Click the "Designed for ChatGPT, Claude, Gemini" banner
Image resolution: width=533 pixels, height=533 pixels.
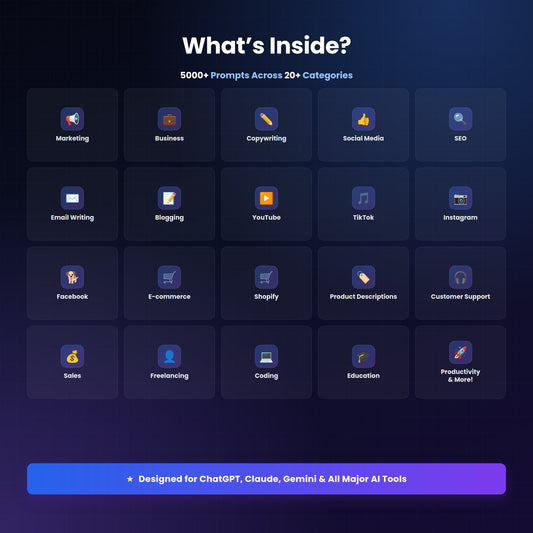(x=266, y=479)
